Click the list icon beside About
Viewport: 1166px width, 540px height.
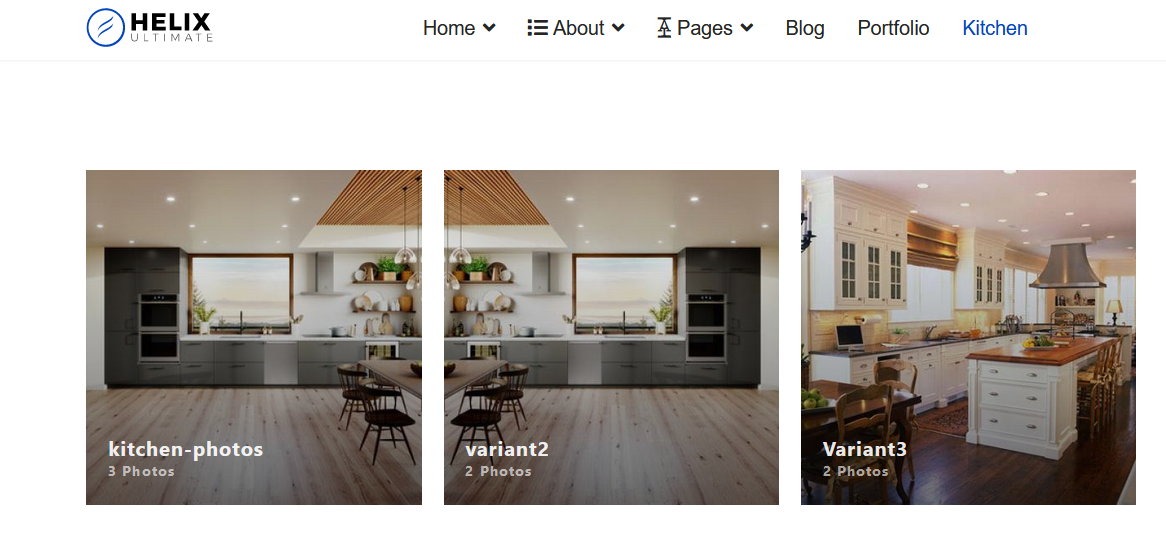(538, 28)
